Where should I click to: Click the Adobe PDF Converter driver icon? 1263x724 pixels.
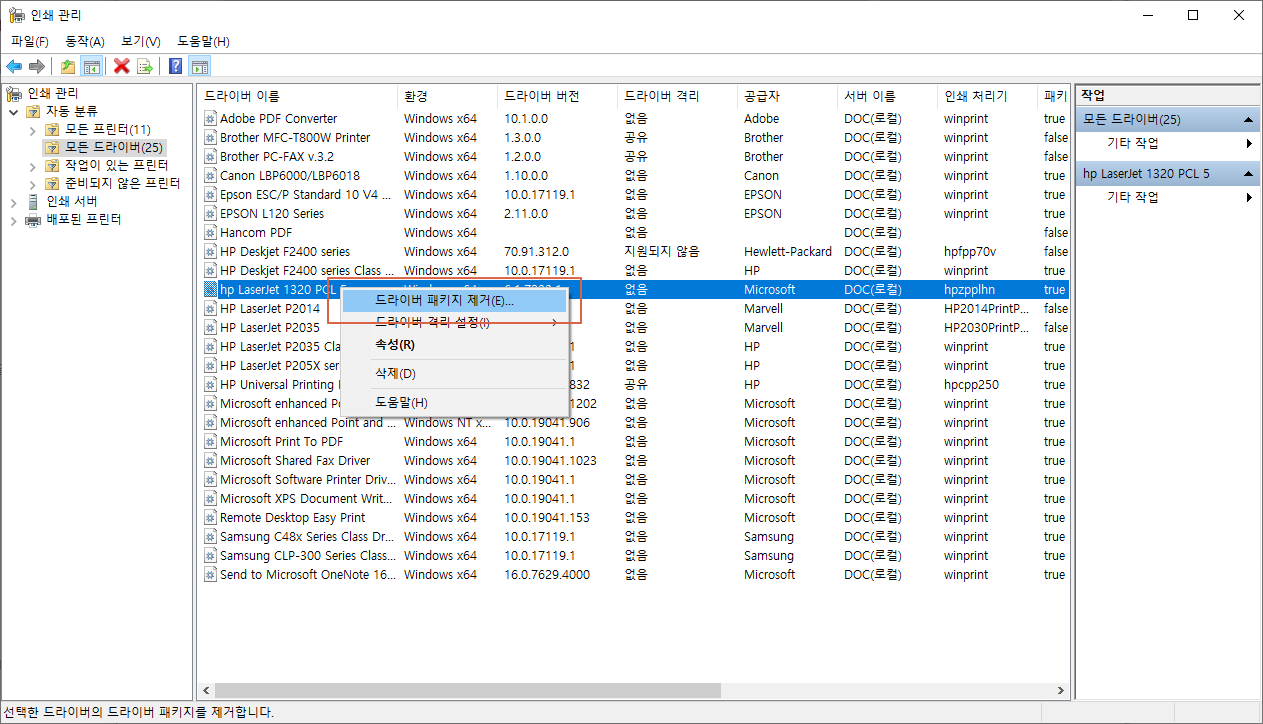click(x=210, y=118)
